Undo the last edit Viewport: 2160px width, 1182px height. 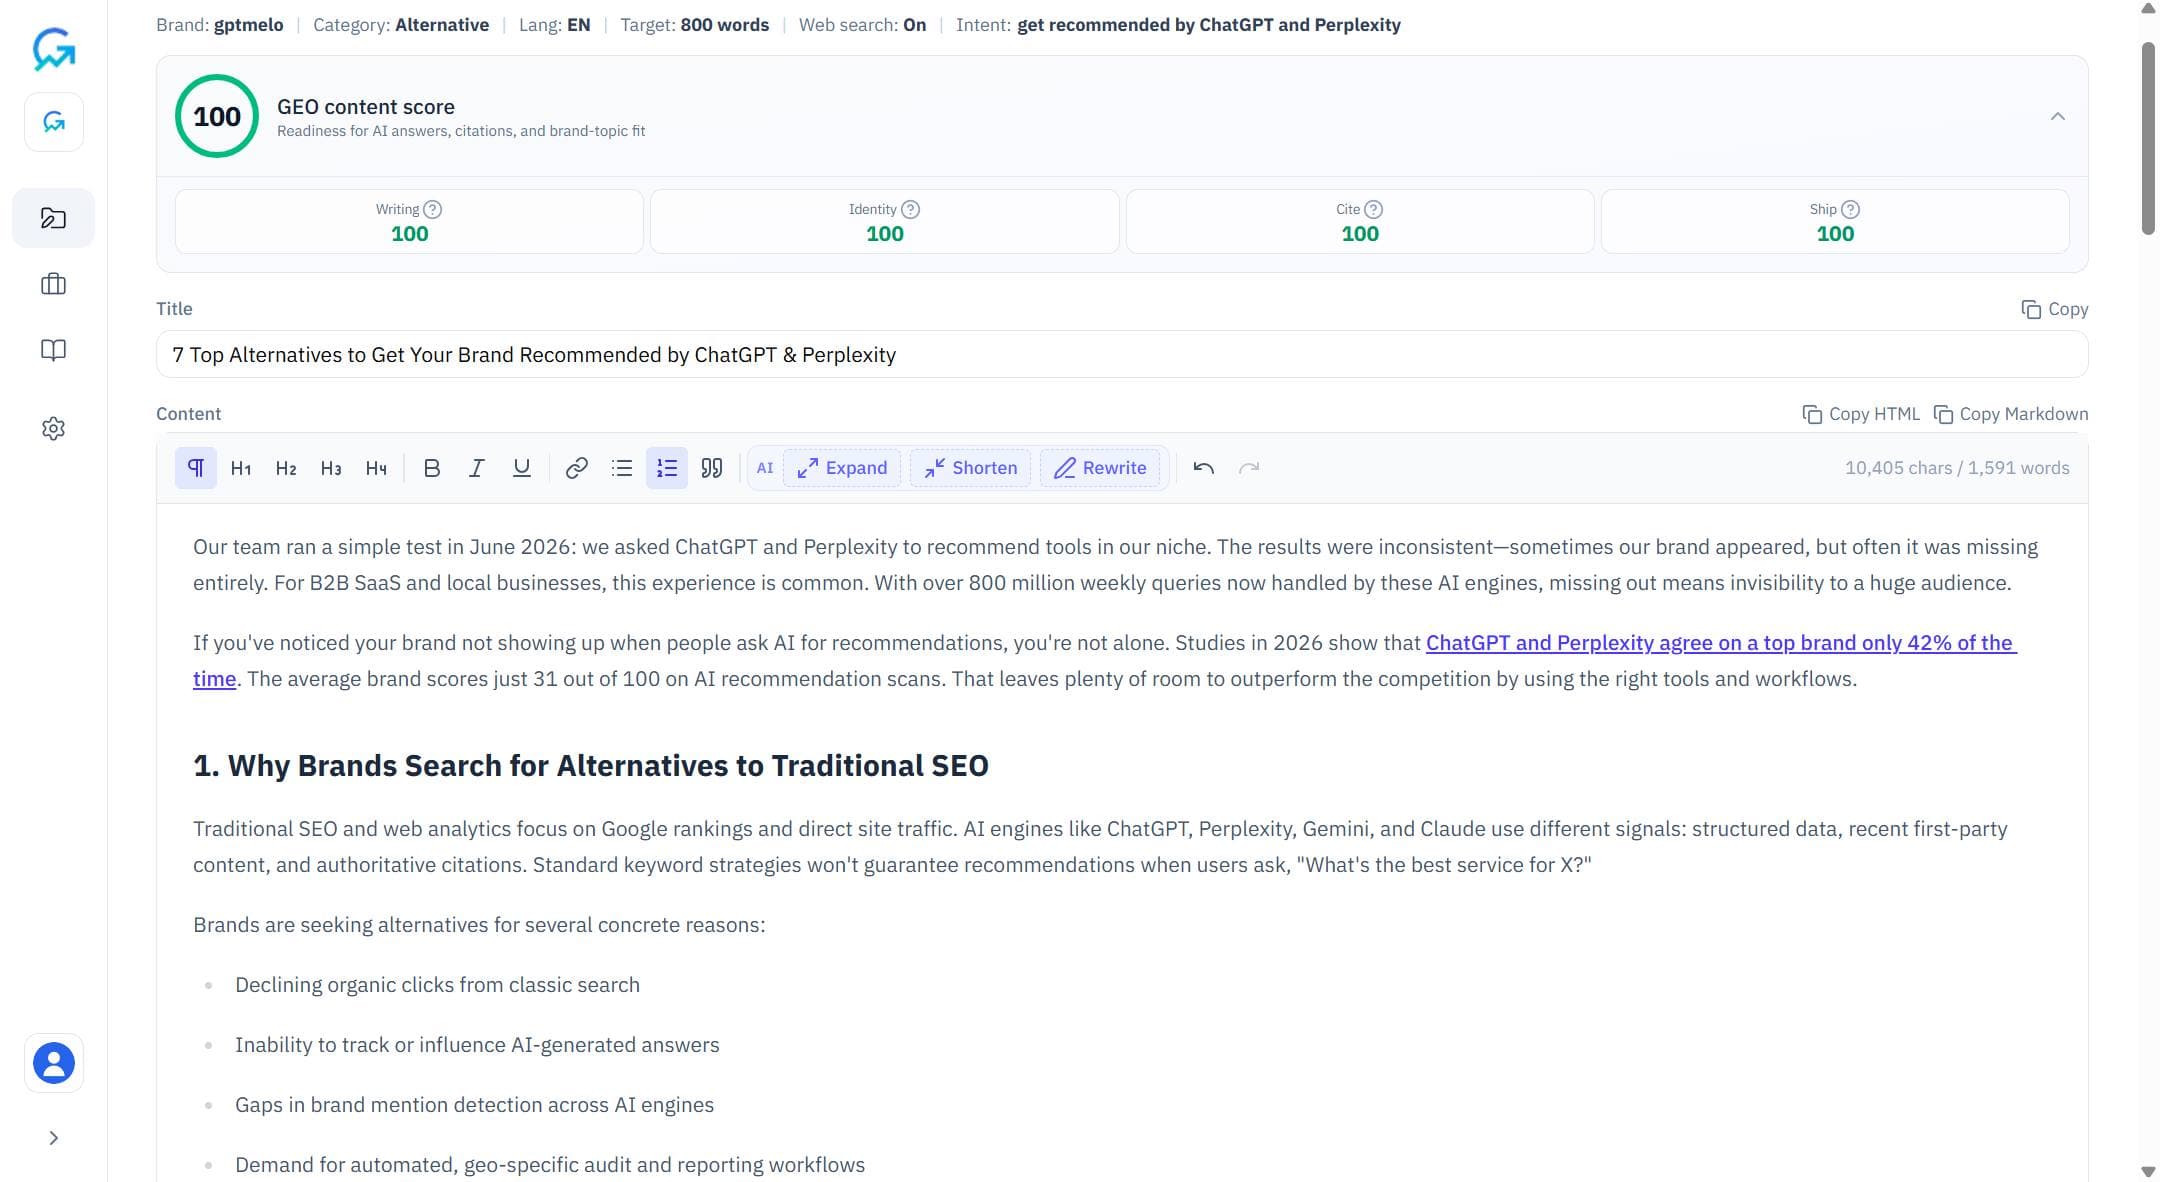[1204, 468]
